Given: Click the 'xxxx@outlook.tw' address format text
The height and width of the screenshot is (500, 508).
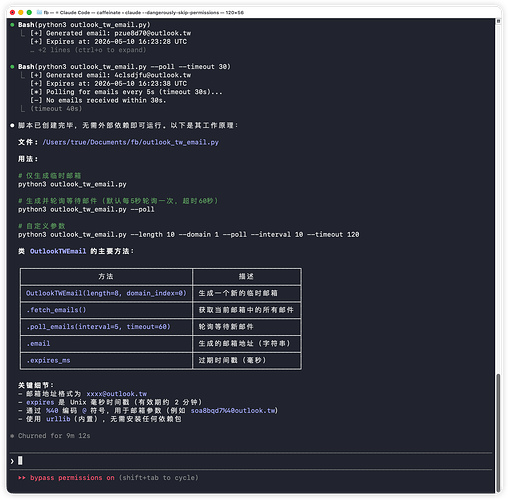Looking at the screenshot, I should click(x=116, y=394).
